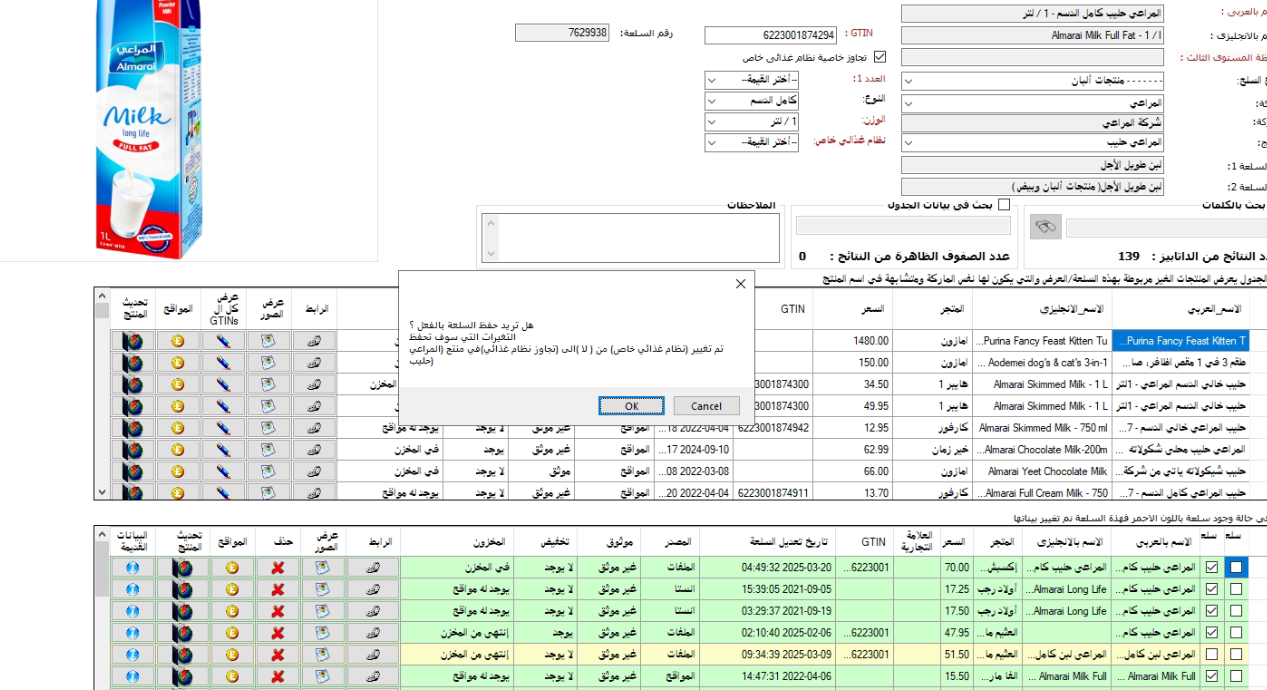This screenshot has width=1267, height=690.
Task: Click the GTIN number input field
Action: pos(770,36)
